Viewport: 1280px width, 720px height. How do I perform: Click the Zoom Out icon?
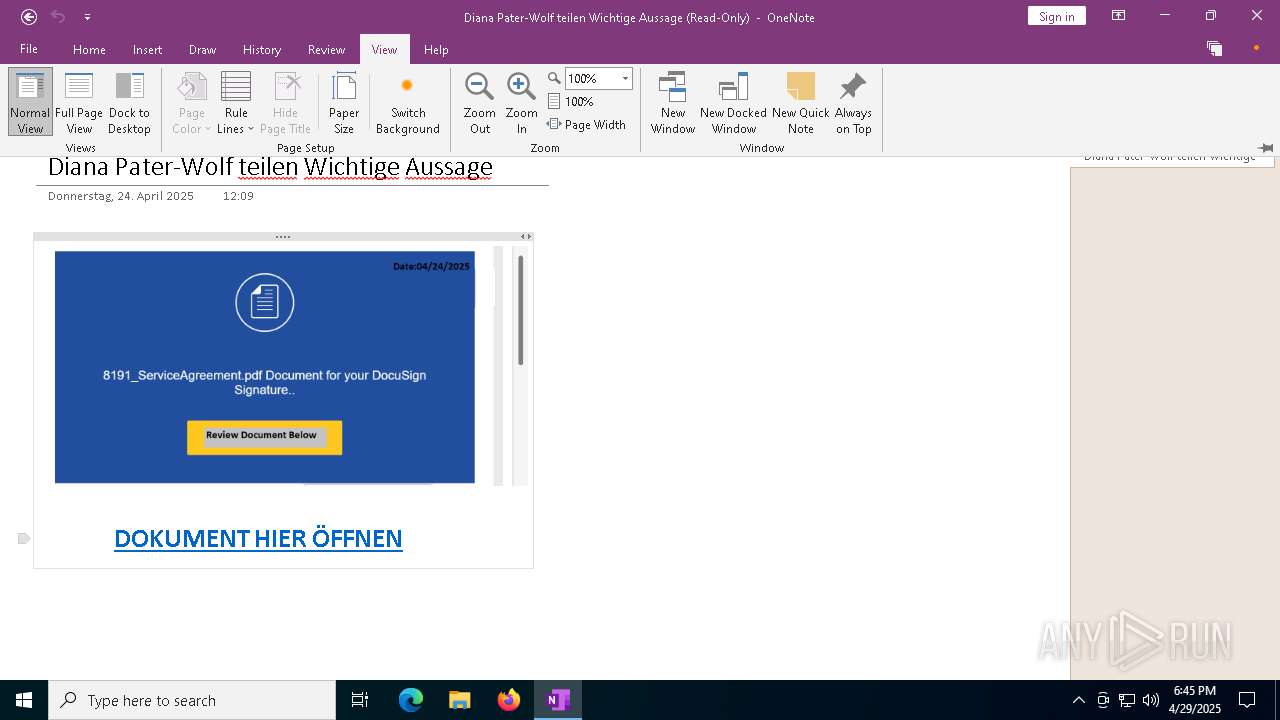point(480,88)
